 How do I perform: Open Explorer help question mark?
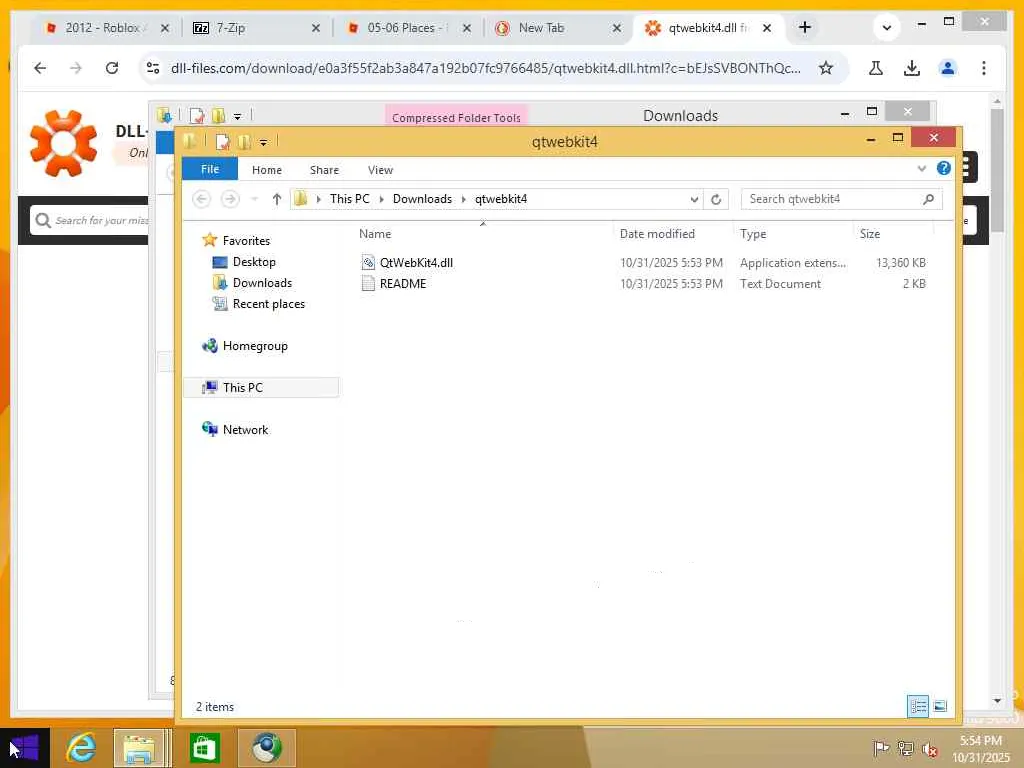pos(944,168)
